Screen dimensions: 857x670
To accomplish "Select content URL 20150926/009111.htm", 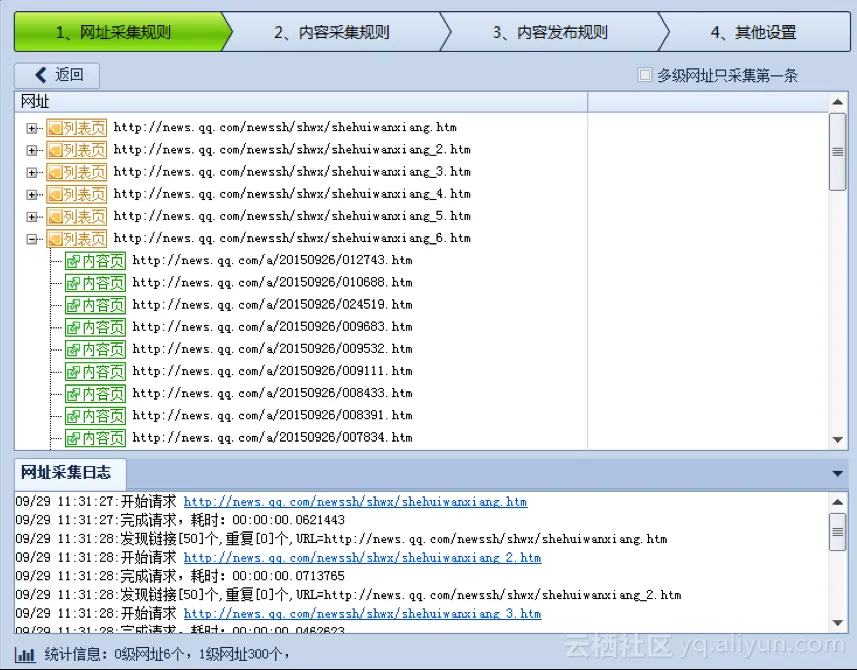I will (272, 371).
